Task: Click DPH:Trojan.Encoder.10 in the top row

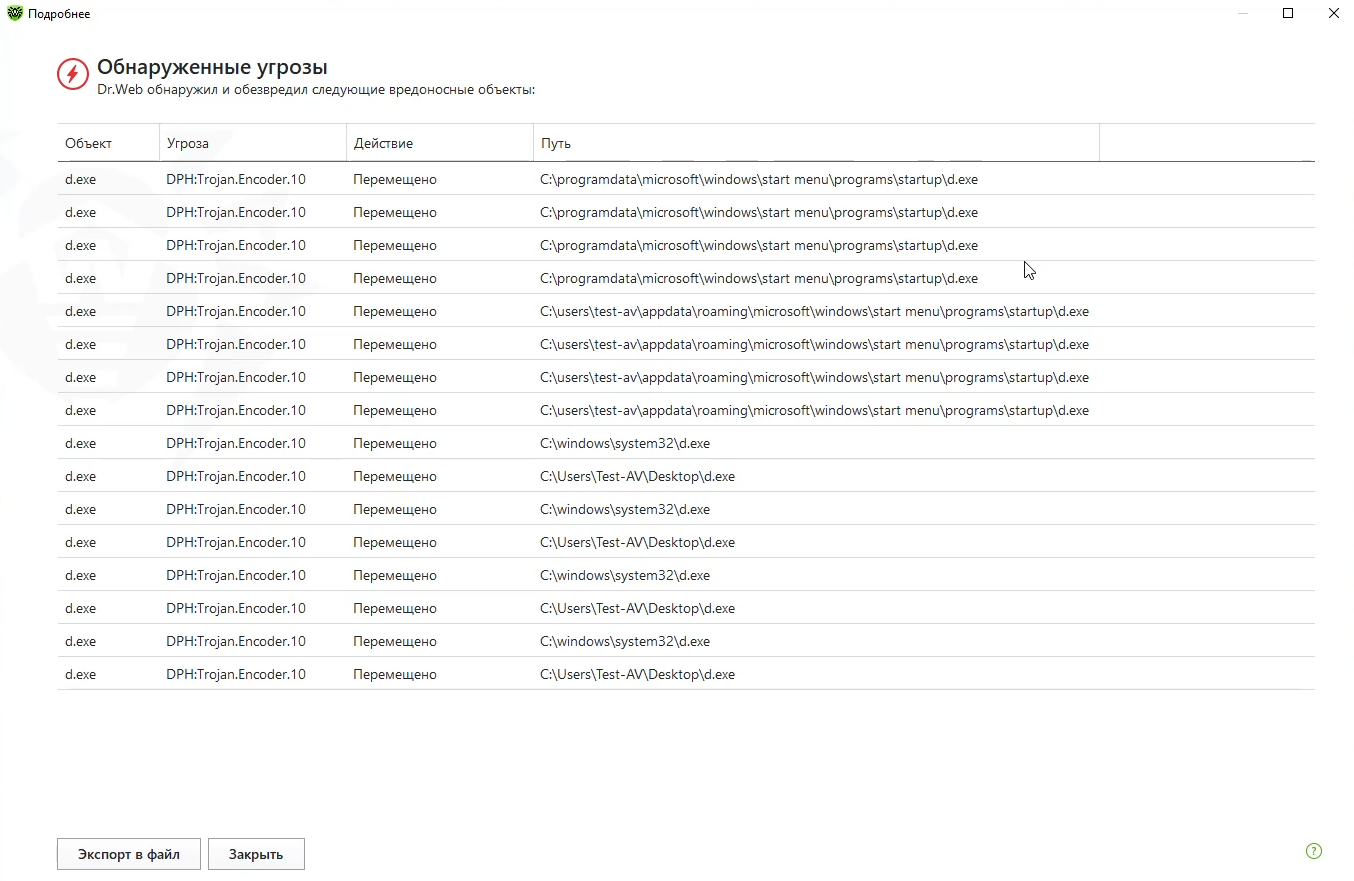Action: coord(236,180)
